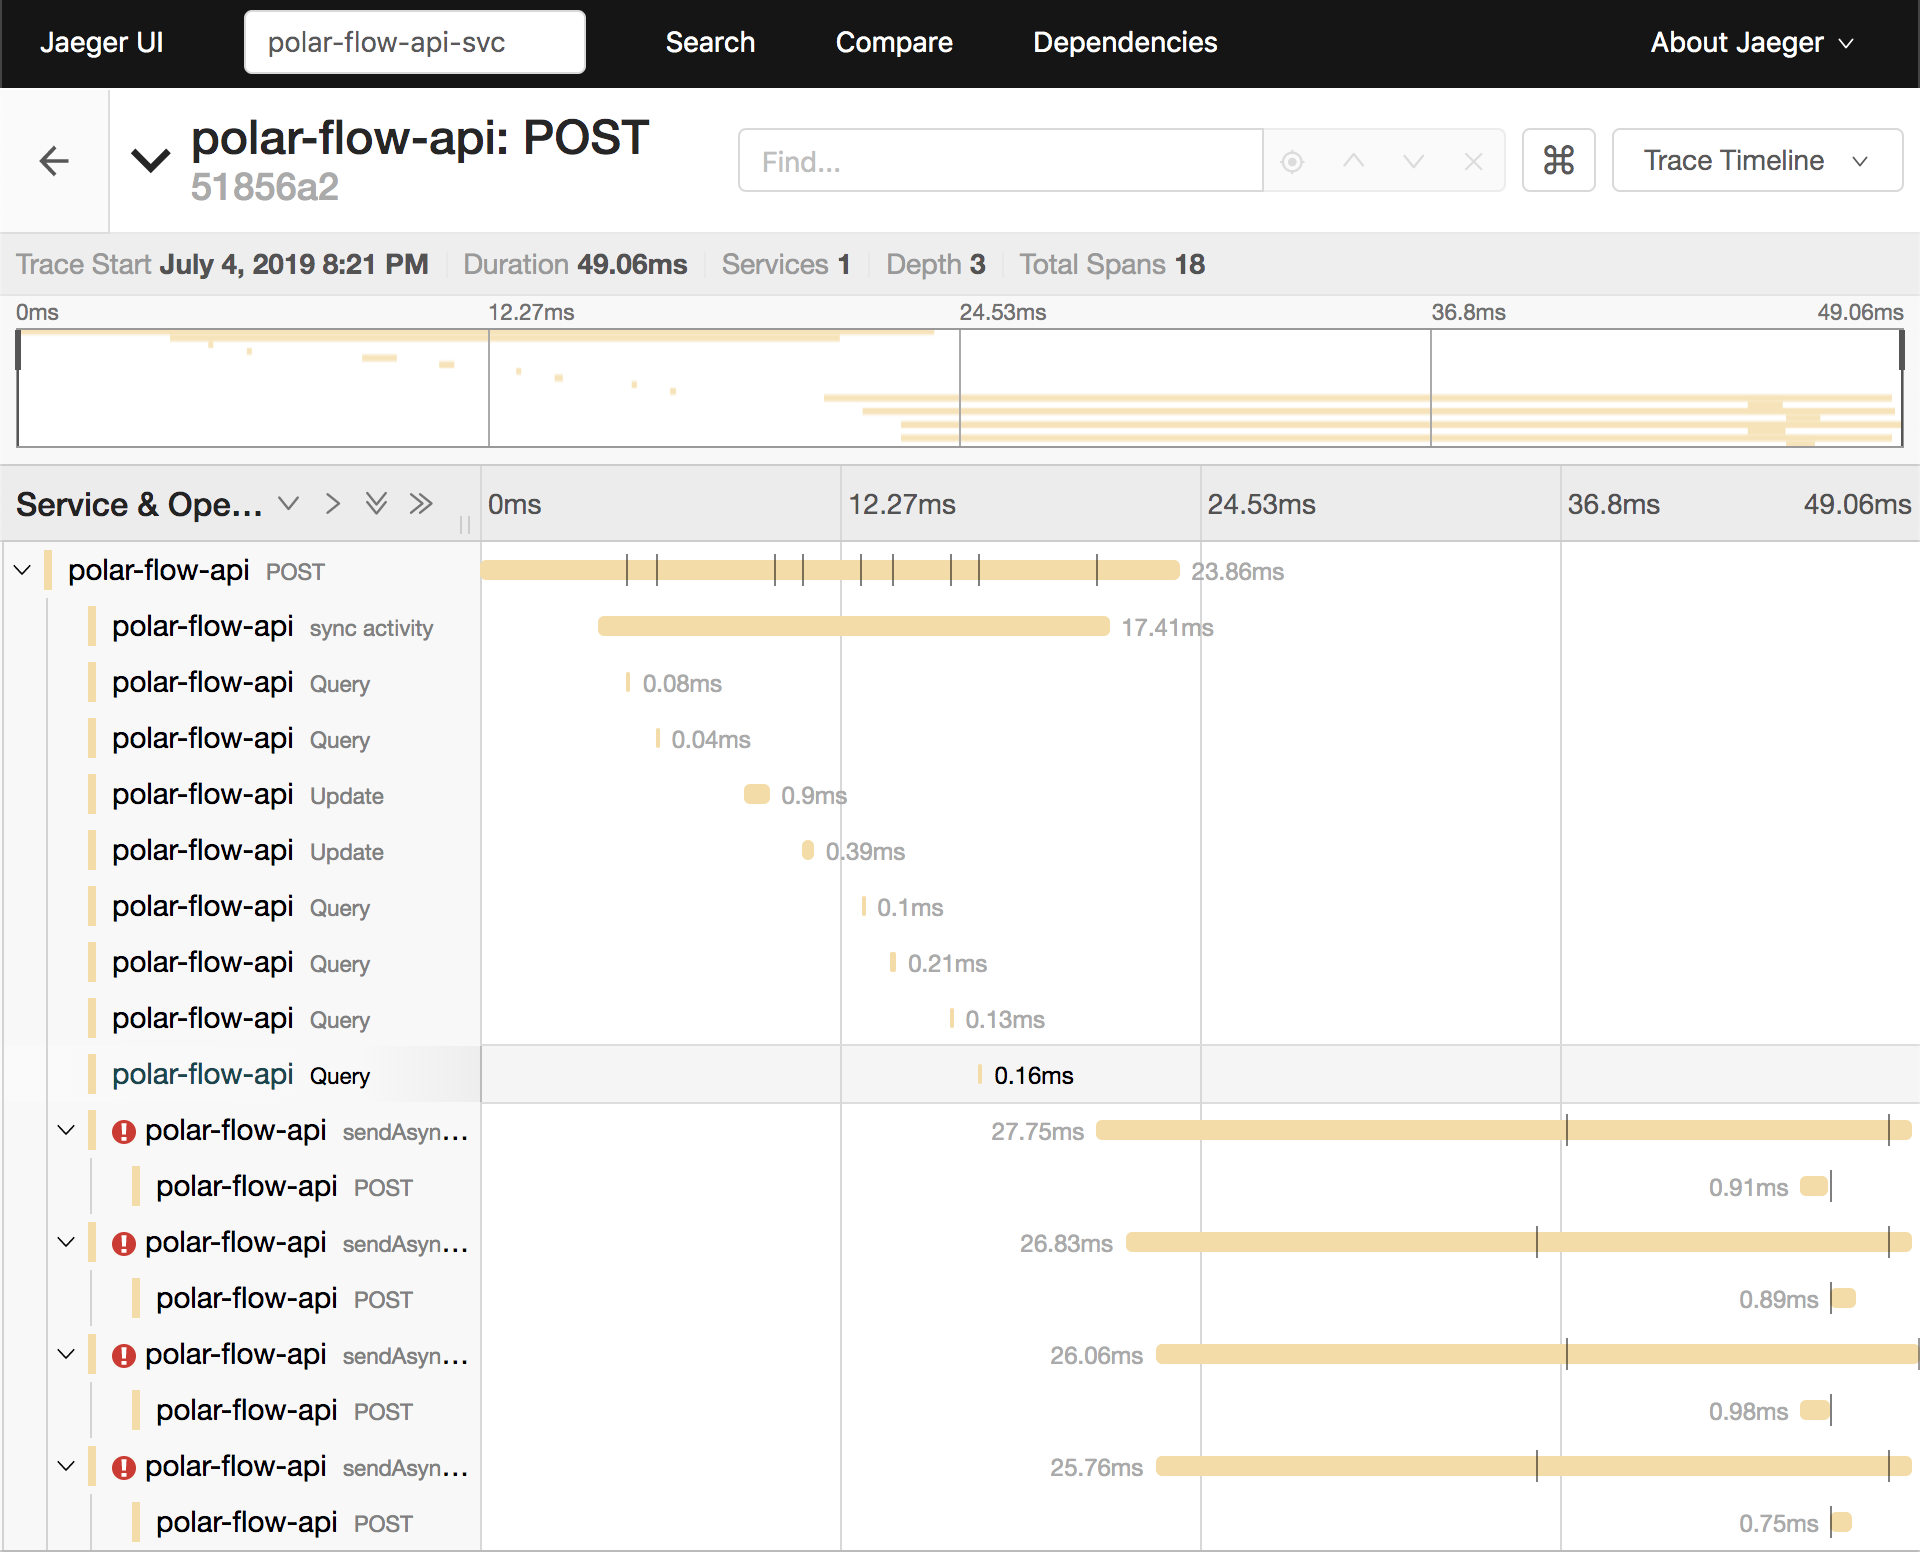Go to previous search result arrow
The image size is (1920, 1560).
(1353, 161)
